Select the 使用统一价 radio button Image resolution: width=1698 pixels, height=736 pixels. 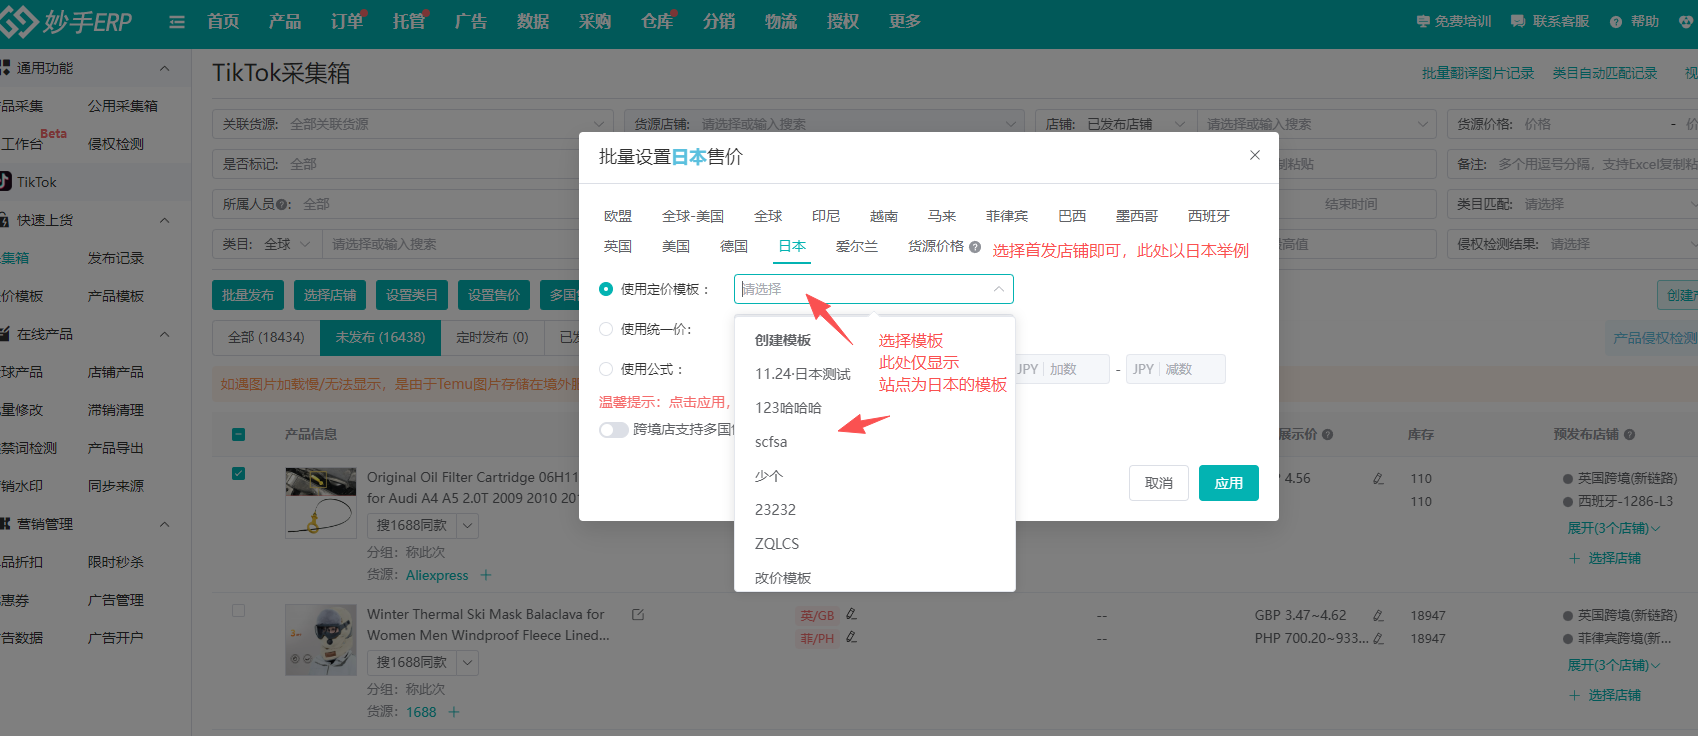606,329
